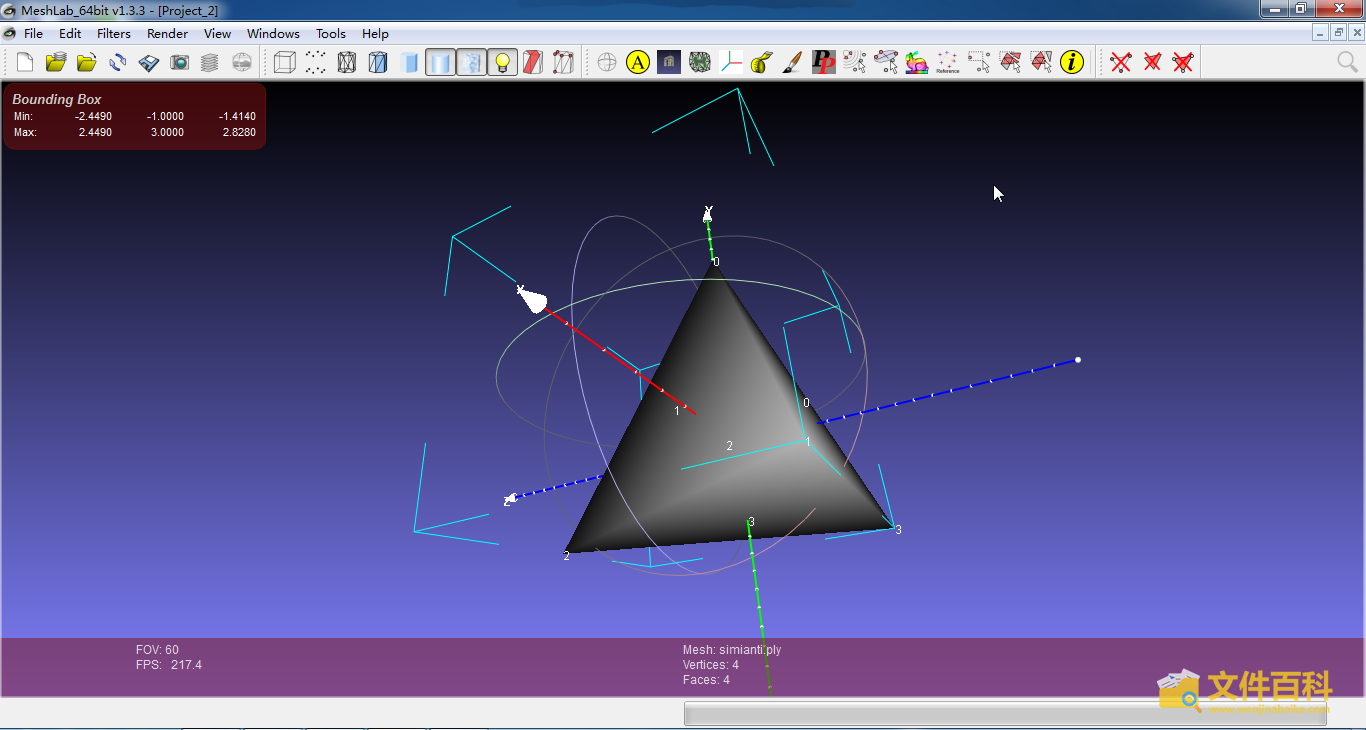Click the second red-triangles-and-cursor selection icon
Viewport: 1366px width, 730px height.
[1041, 63]
